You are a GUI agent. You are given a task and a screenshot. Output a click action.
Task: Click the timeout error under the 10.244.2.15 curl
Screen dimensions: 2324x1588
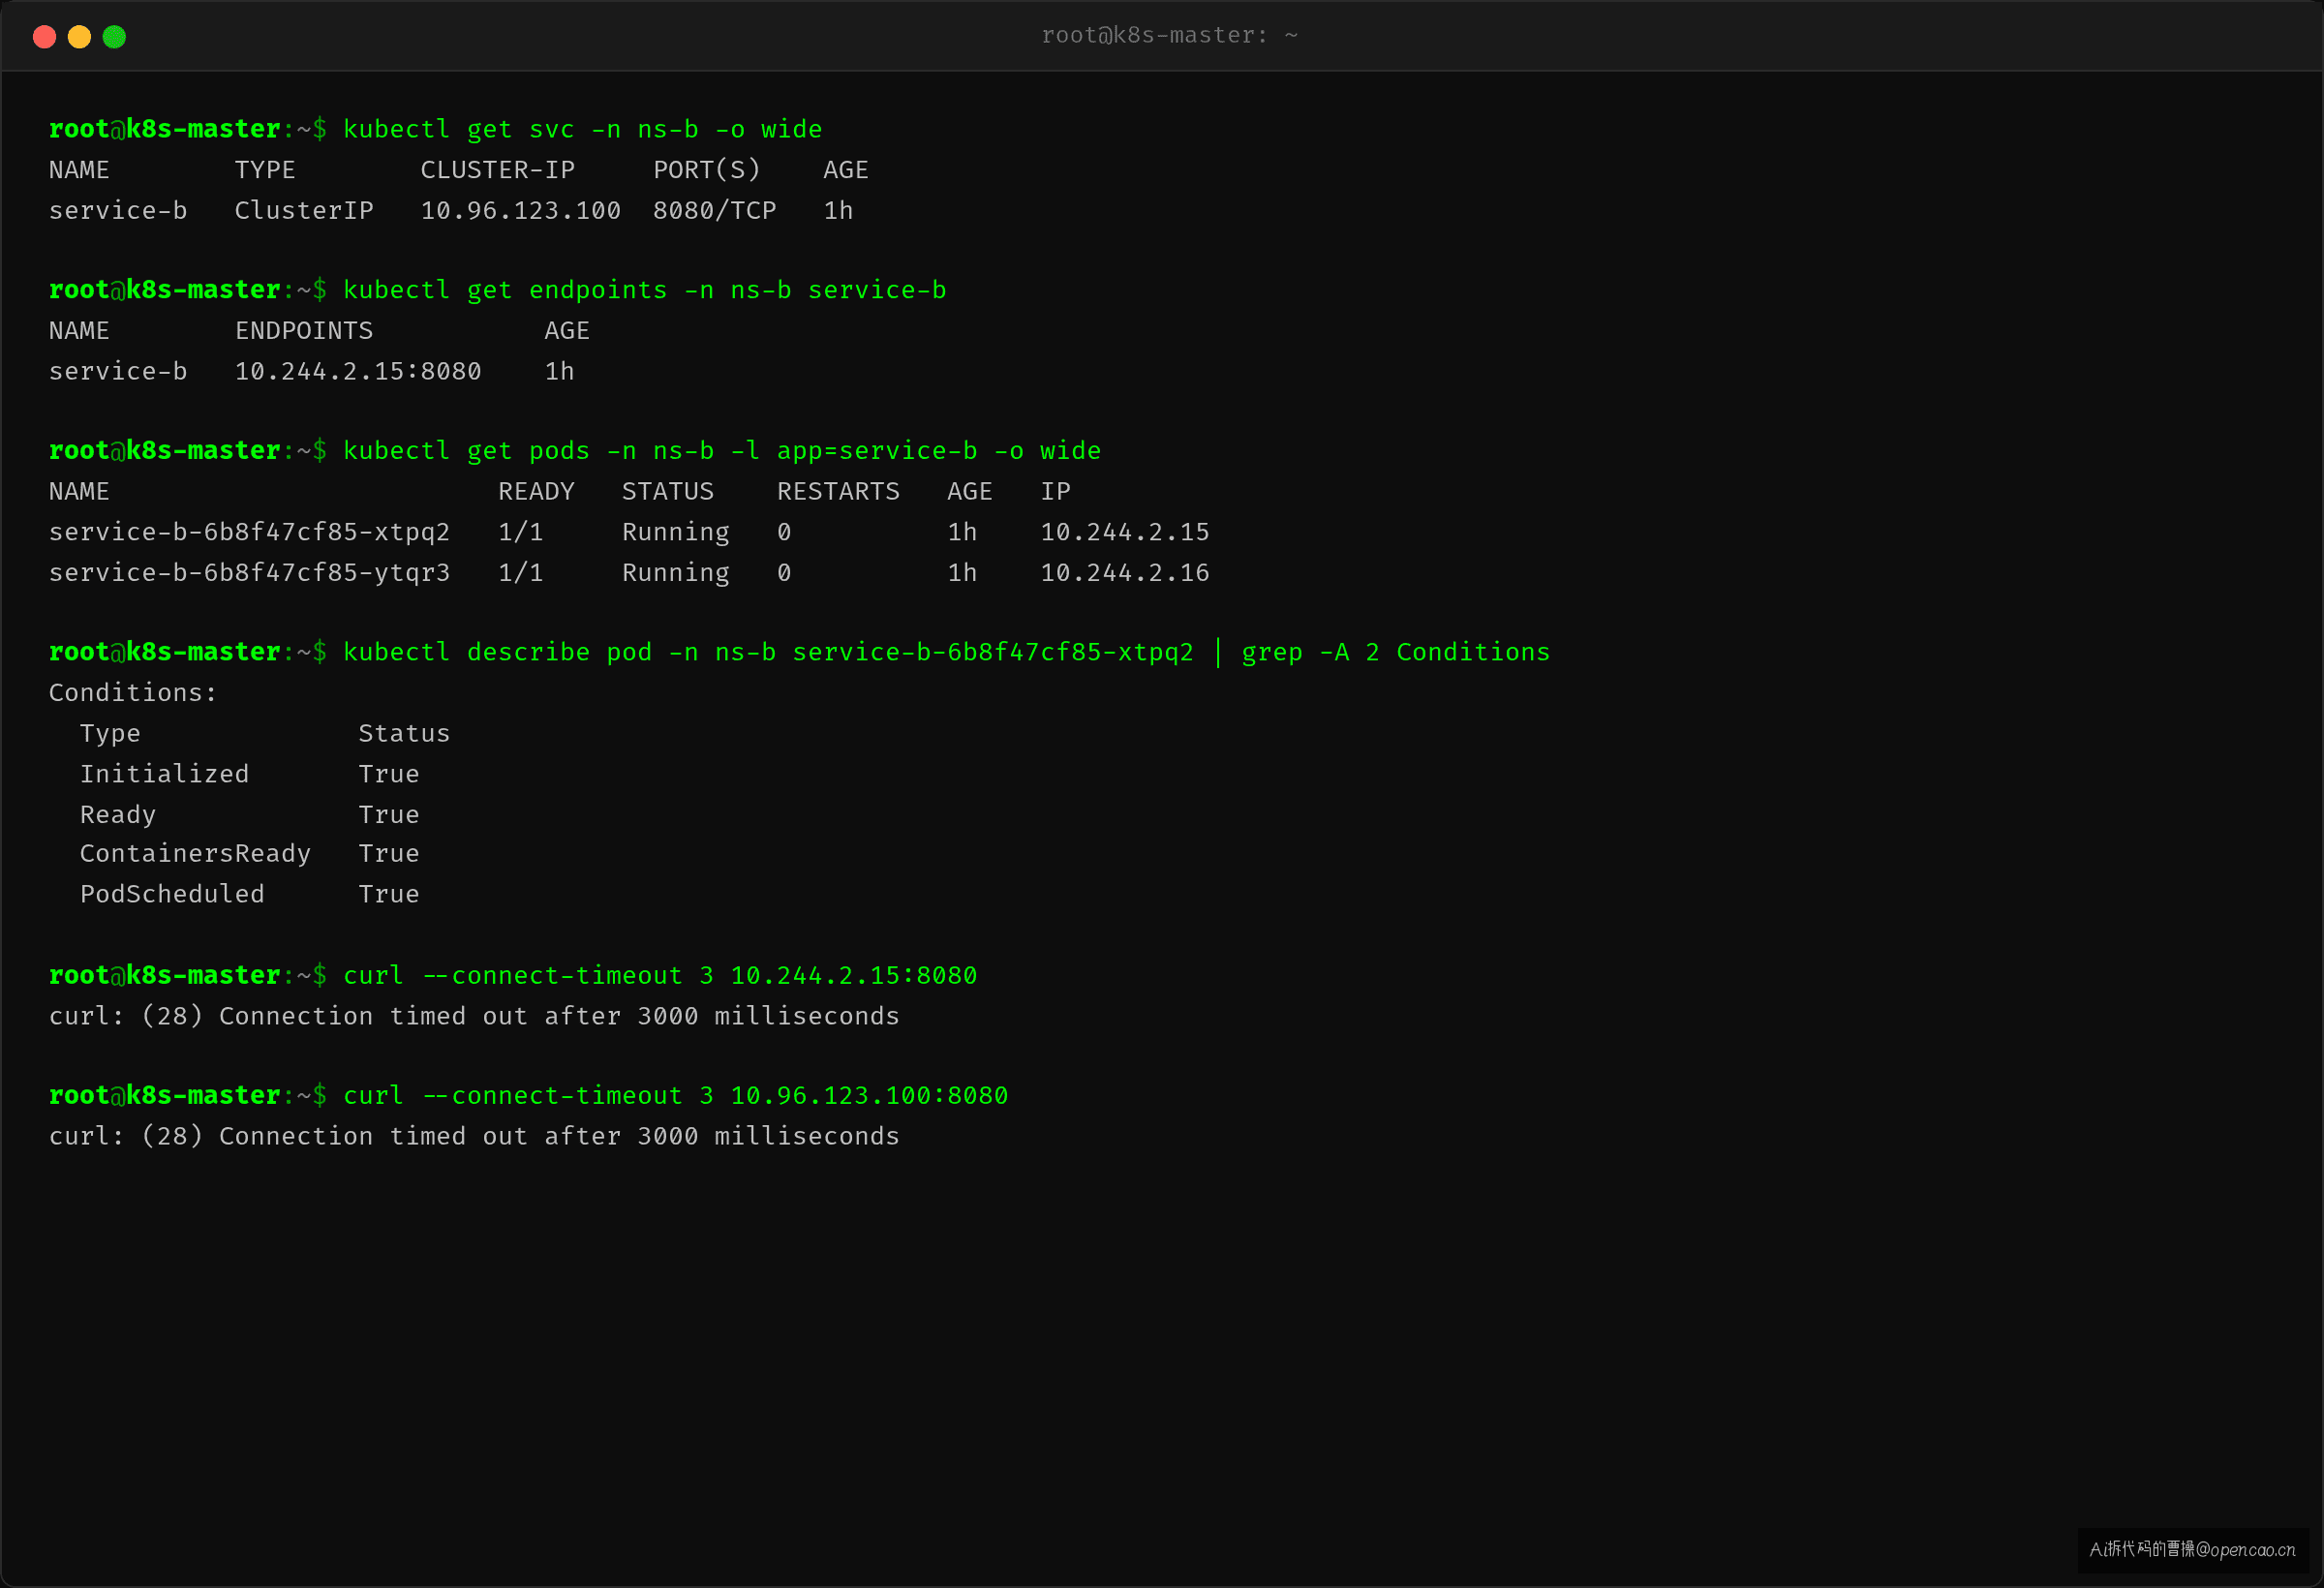pyautogui.click(x=474, y=1017)
